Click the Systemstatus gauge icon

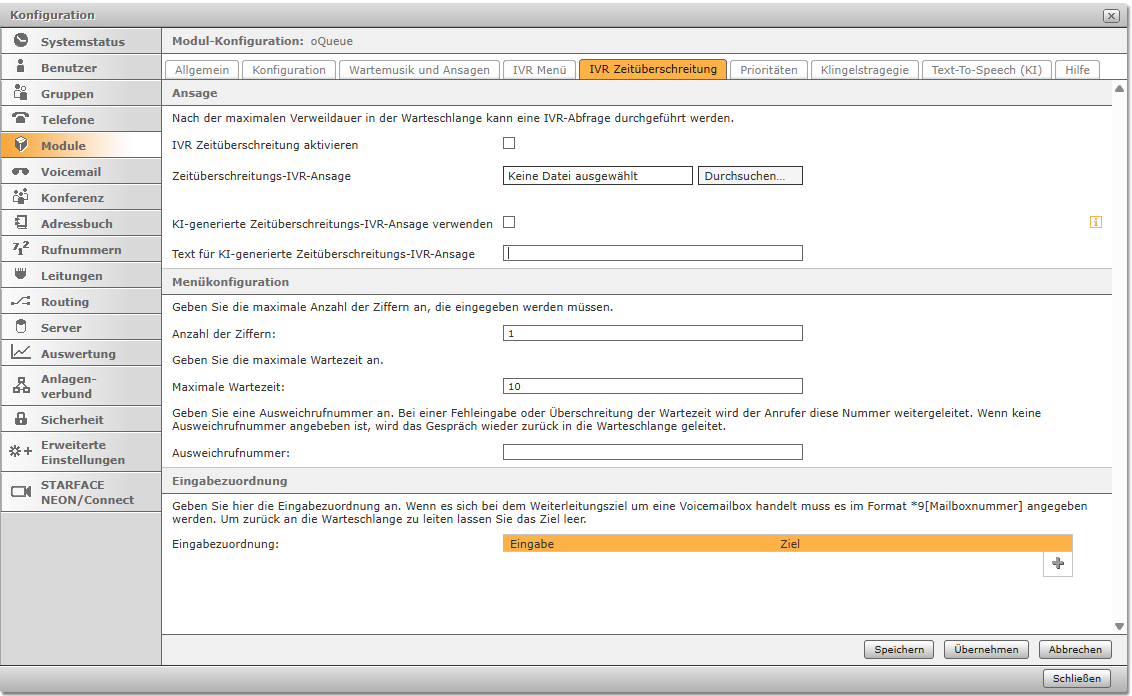click(x=21, y=41)
